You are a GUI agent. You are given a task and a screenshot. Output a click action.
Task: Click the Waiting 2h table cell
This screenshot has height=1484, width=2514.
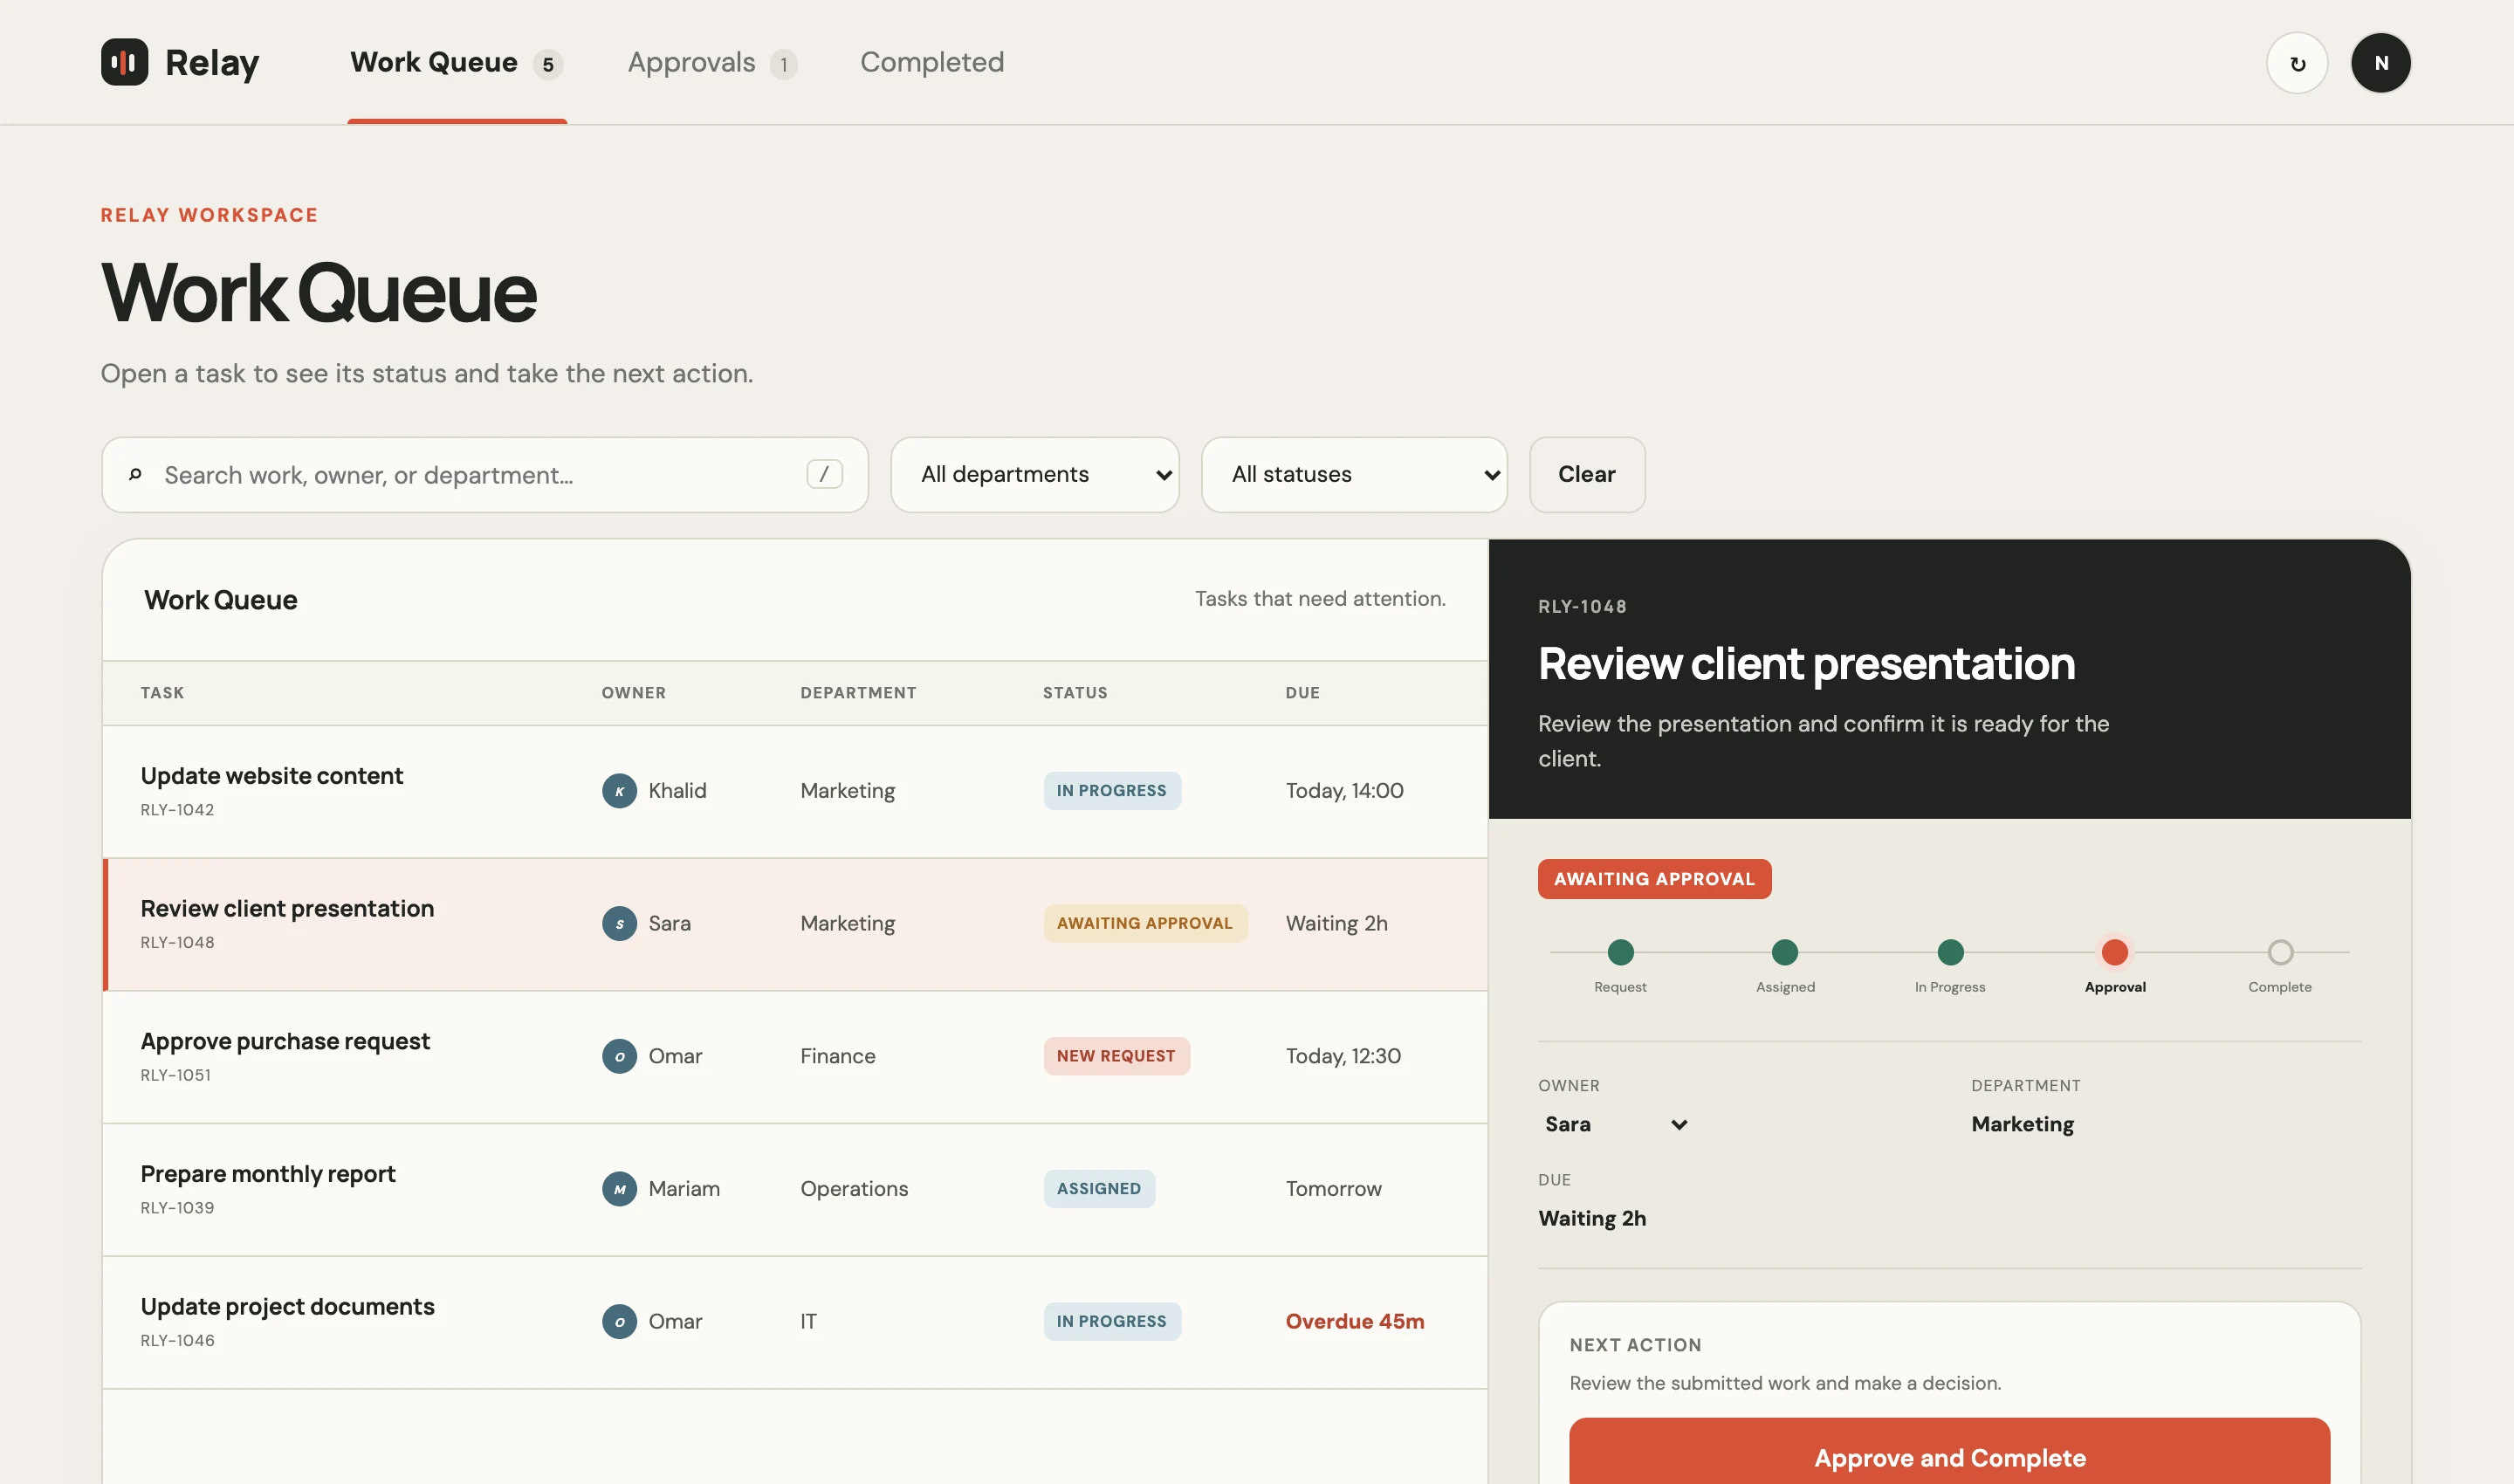[x=1336, y=924]
